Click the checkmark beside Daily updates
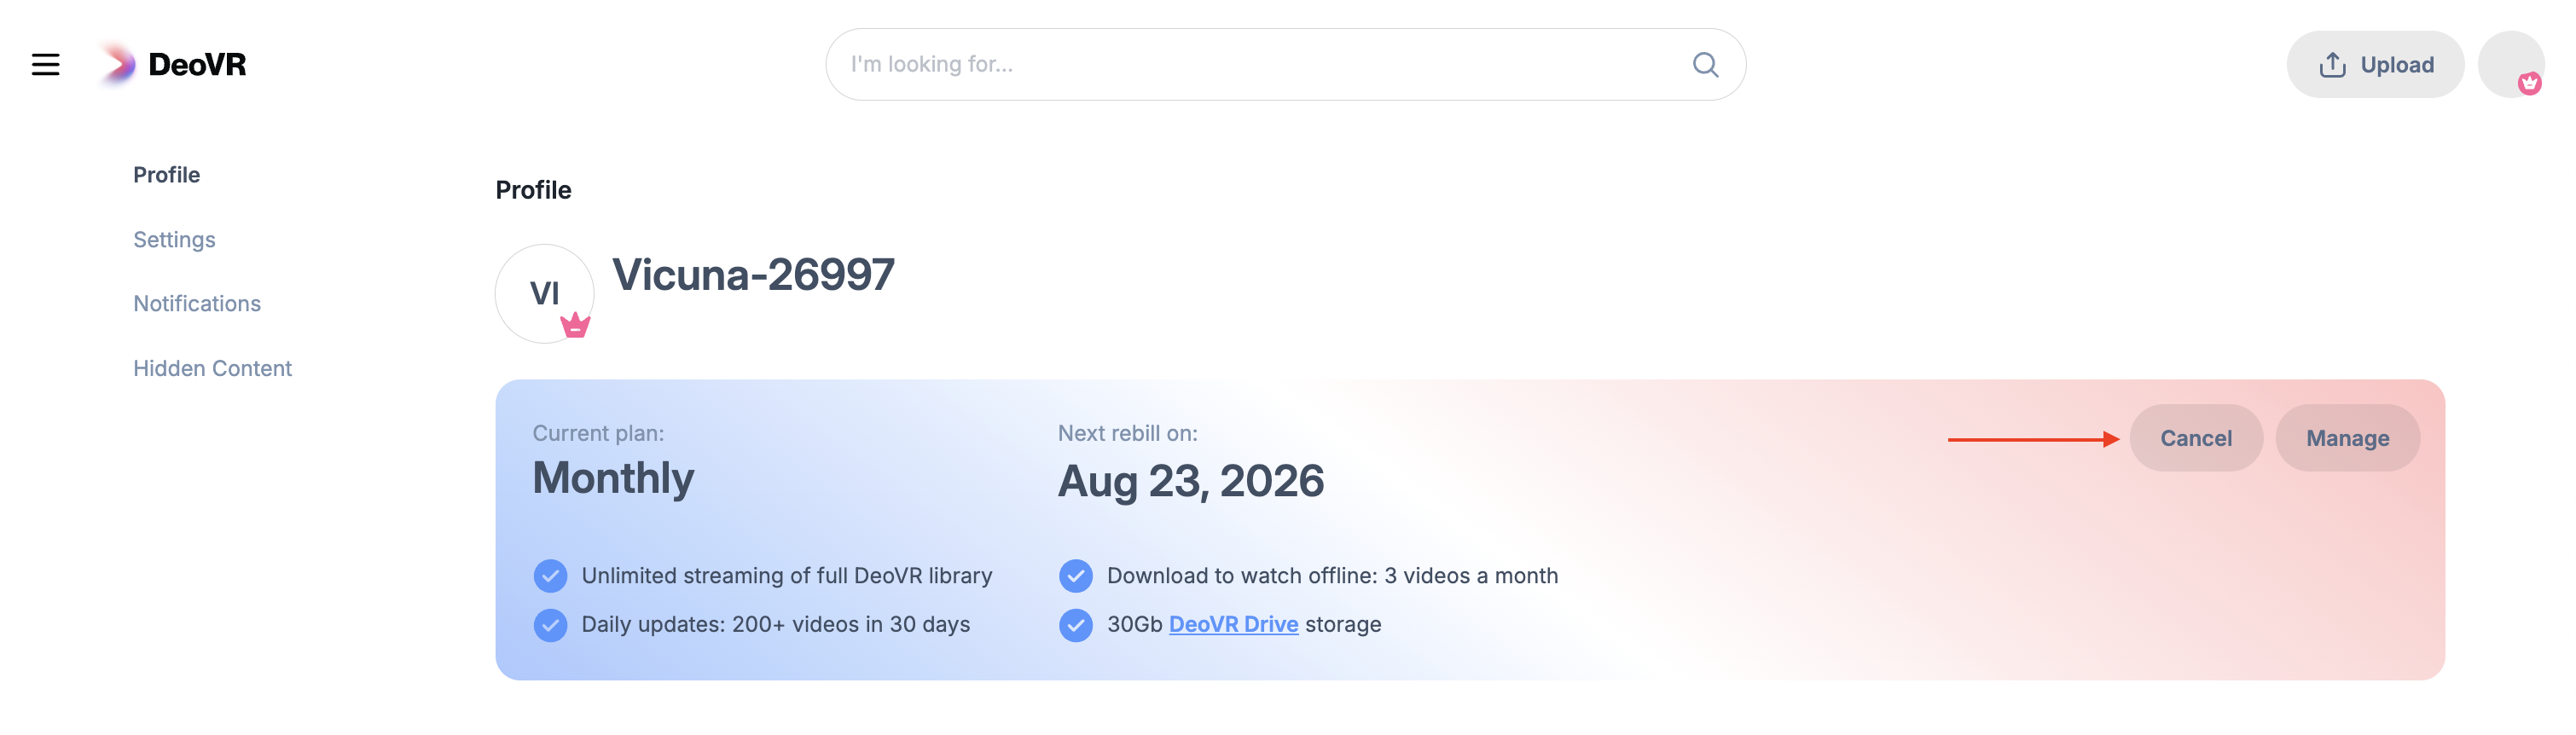The image size is (2576, 735). coord(550,626)
